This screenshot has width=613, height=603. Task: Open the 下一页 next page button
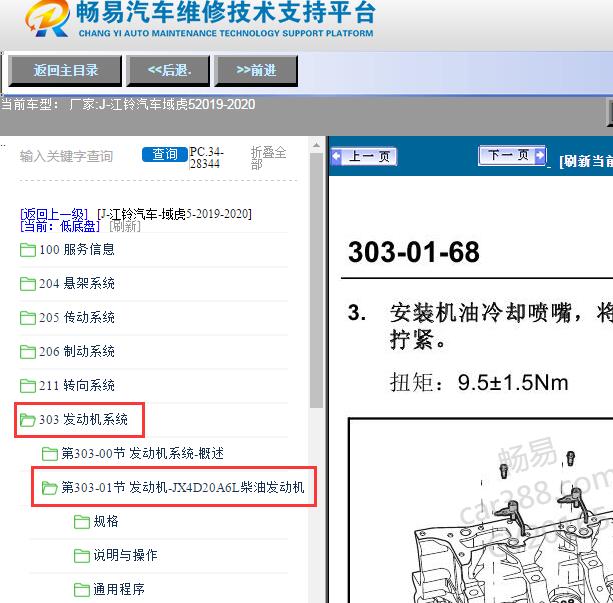click(x=512, y=155)
